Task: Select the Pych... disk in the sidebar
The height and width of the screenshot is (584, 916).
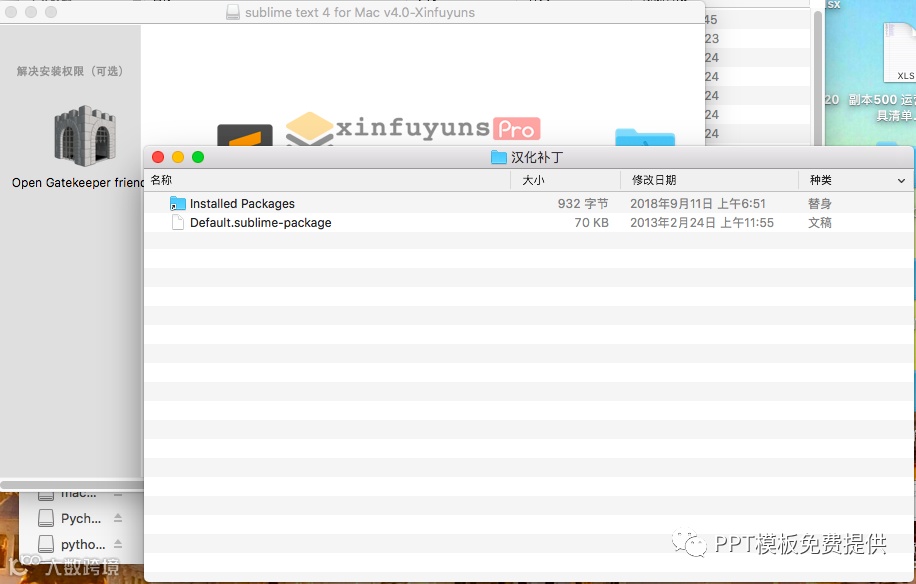Action: 70,519
